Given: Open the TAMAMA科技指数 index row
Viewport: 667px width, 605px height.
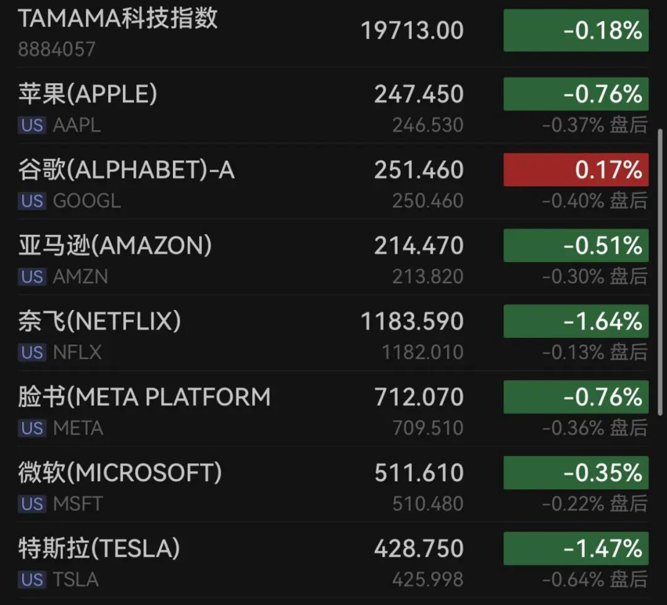Looking at the screenshot, I should [x=118, y=18].
